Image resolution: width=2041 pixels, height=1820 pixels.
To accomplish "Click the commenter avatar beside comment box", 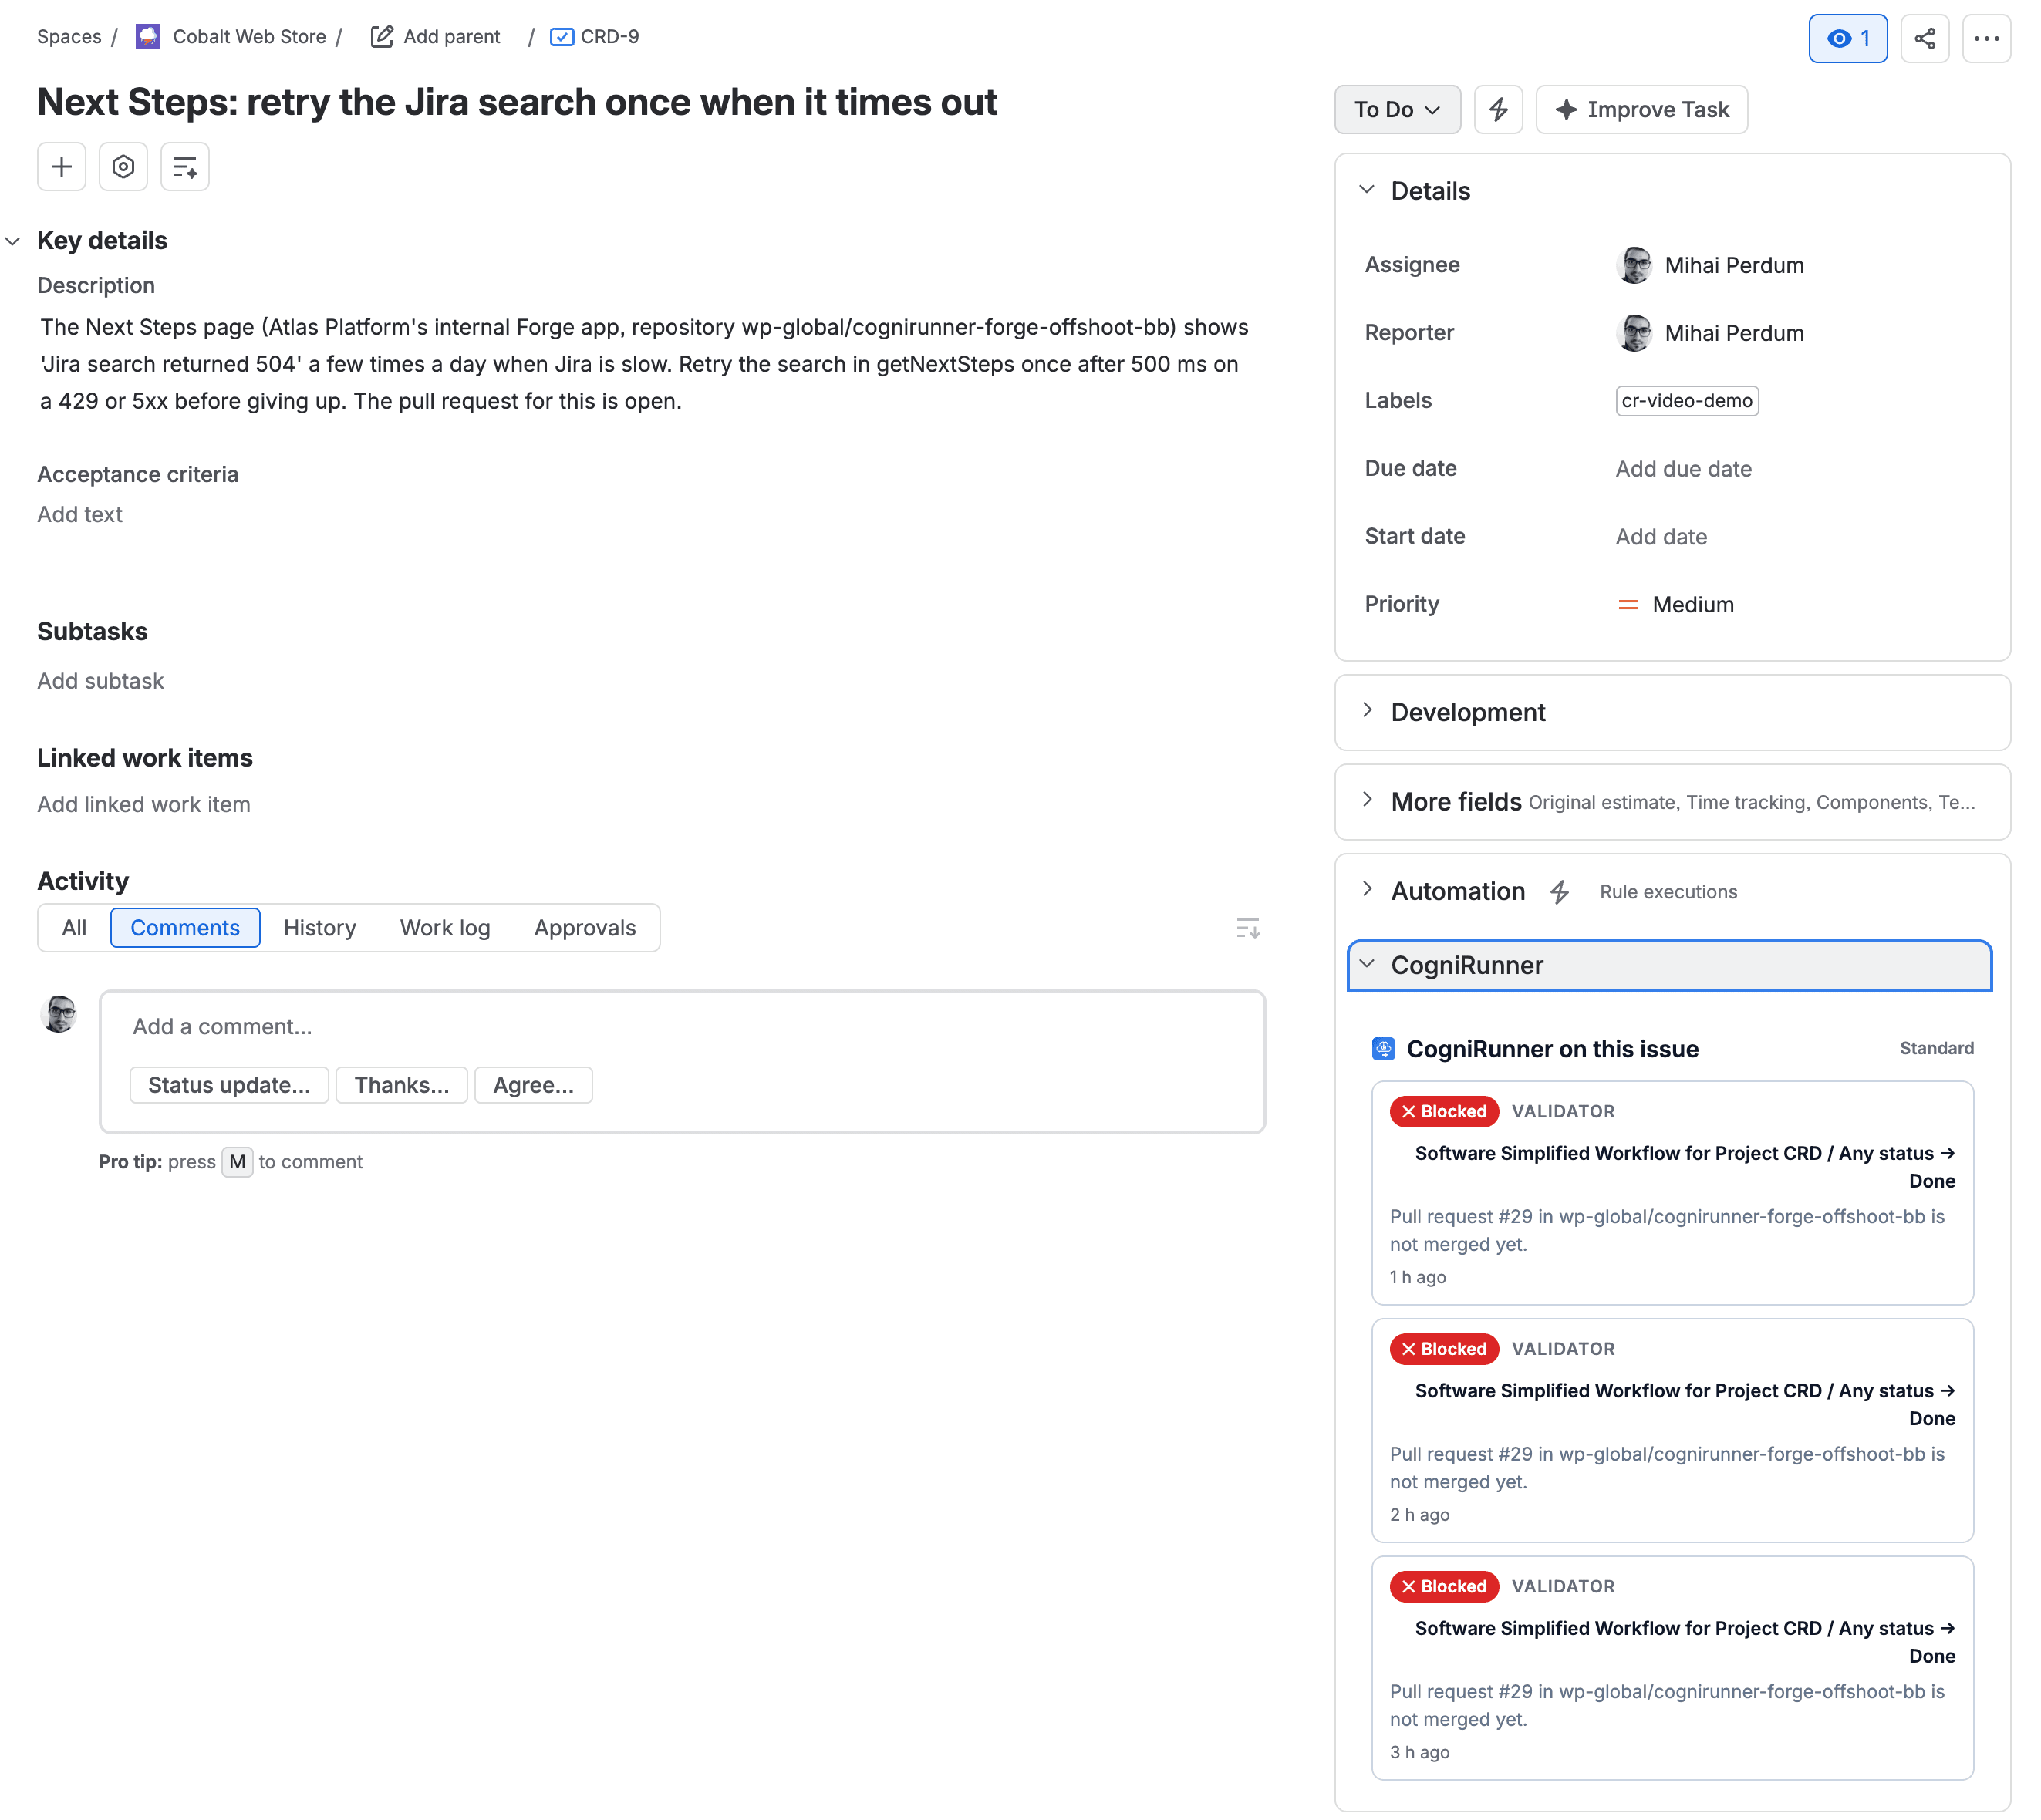I will pyautogui.click(x=59, y=1013).
